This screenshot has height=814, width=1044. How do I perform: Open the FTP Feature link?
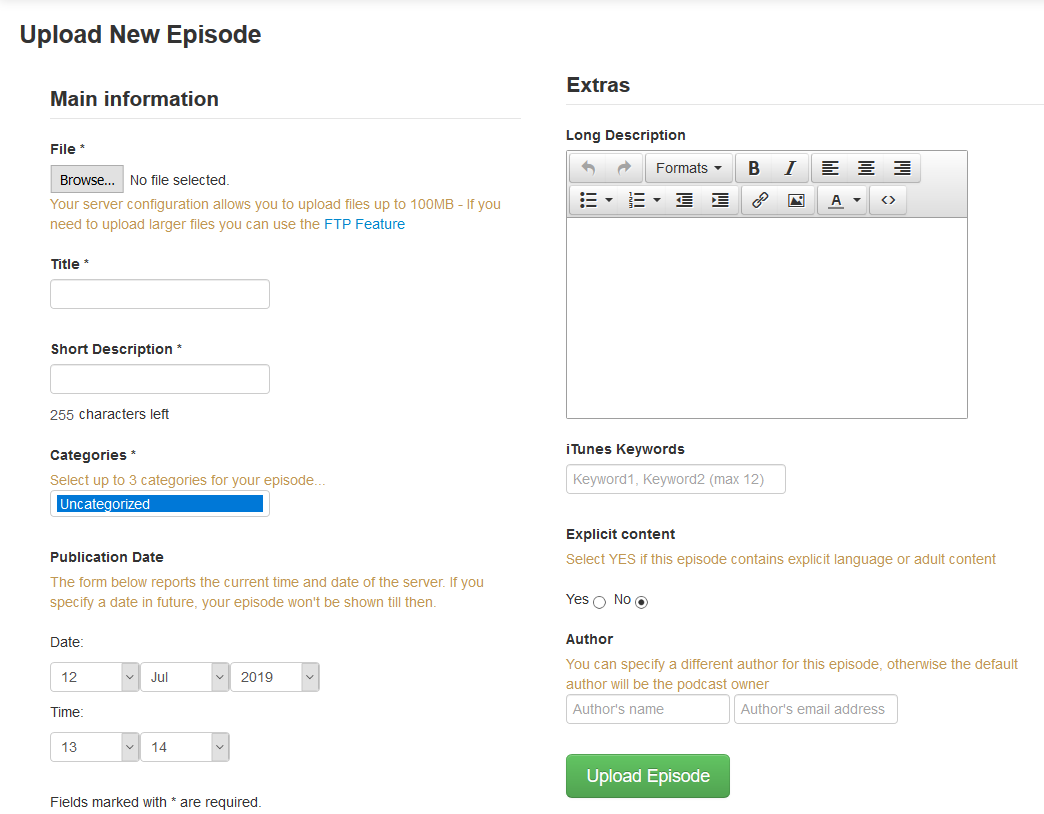click(364, 224)
